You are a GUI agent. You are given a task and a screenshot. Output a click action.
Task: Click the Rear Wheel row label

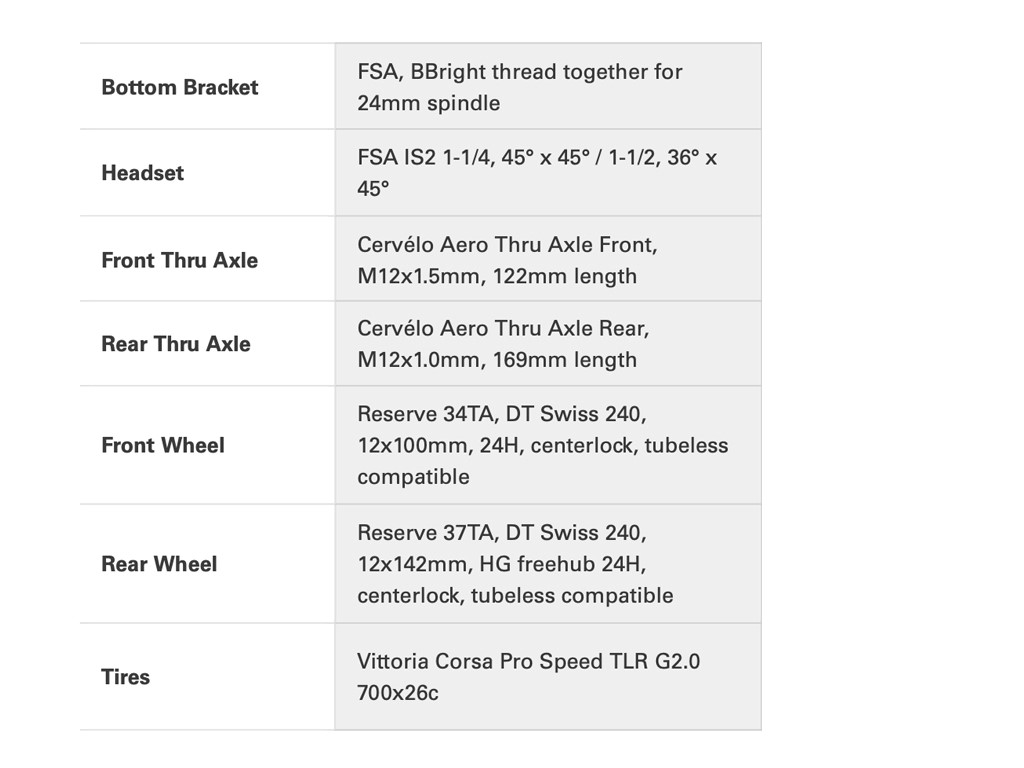click(159, 564)
